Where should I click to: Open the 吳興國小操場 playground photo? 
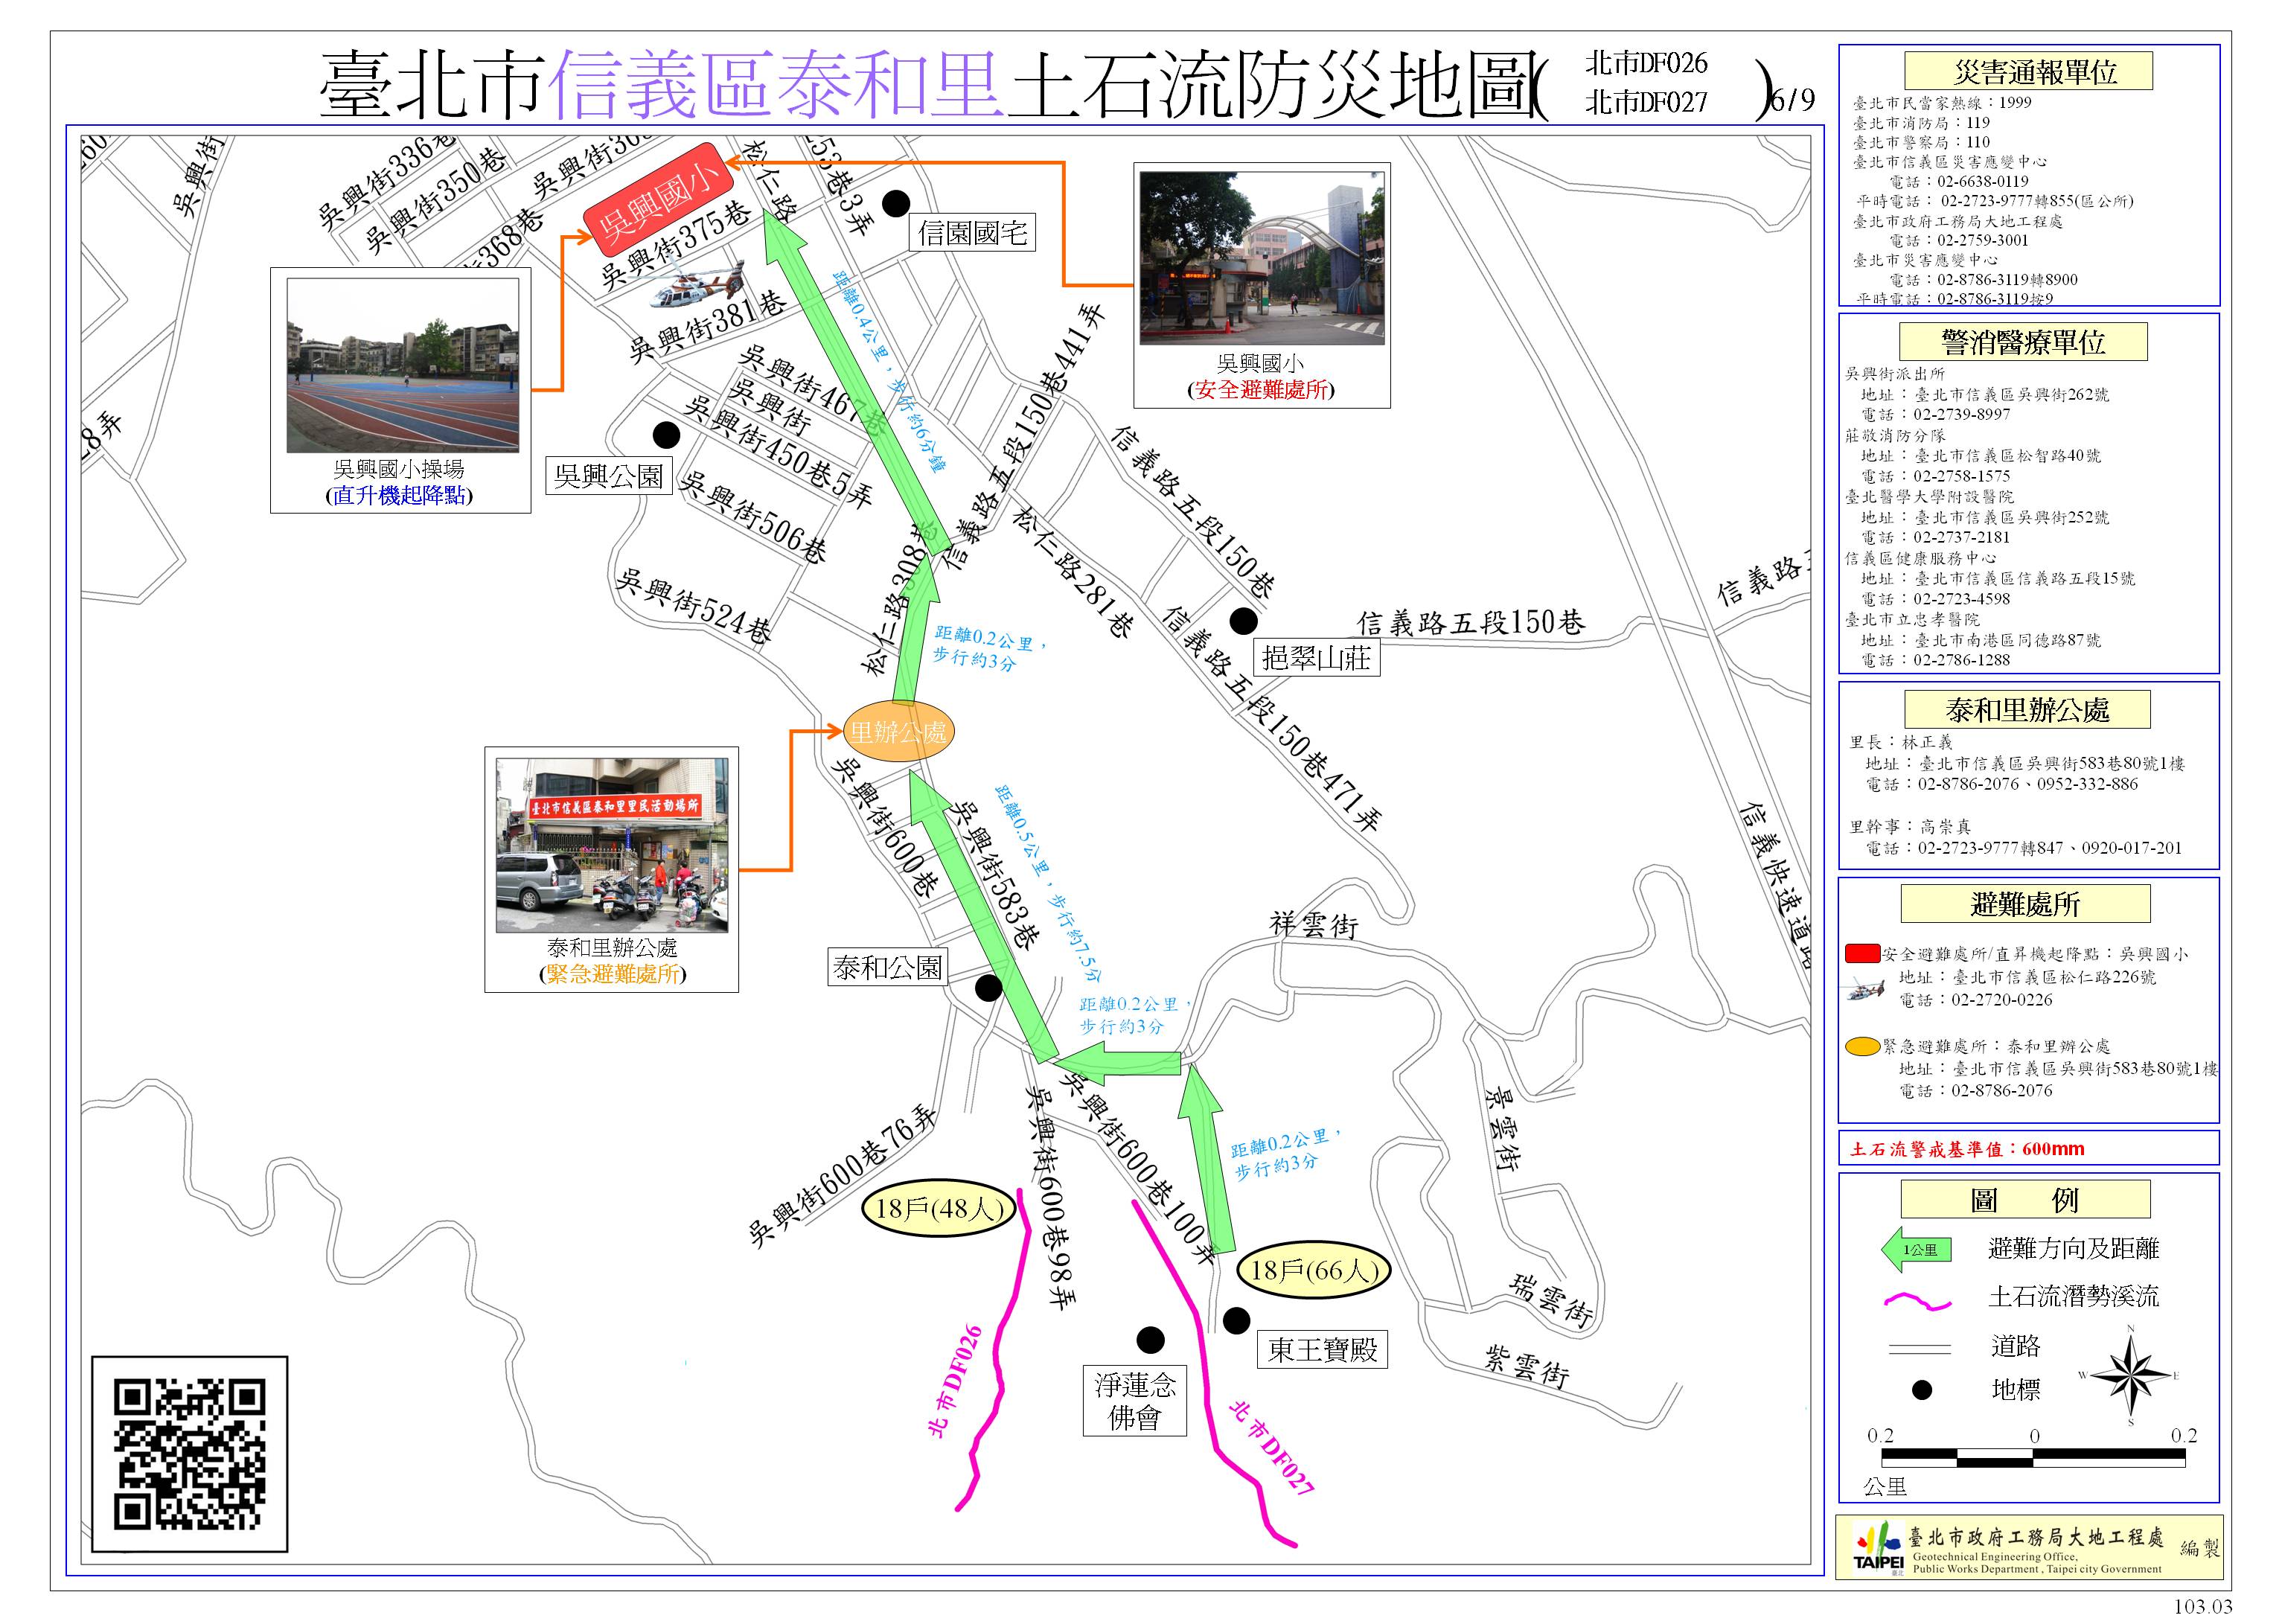click(402, 366)
